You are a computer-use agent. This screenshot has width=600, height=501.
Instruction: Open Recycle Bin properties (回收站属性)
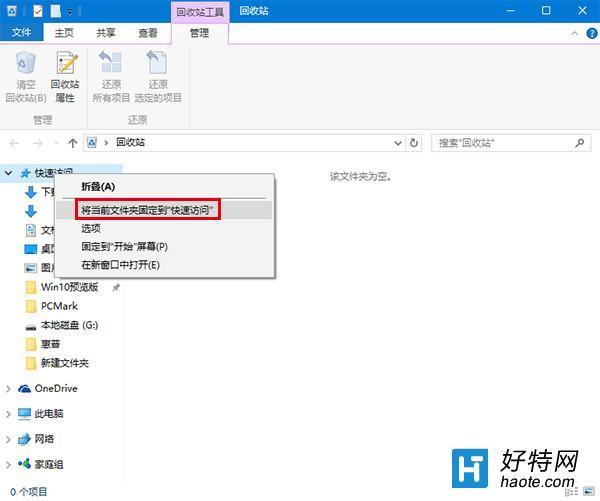click(65, 77)
